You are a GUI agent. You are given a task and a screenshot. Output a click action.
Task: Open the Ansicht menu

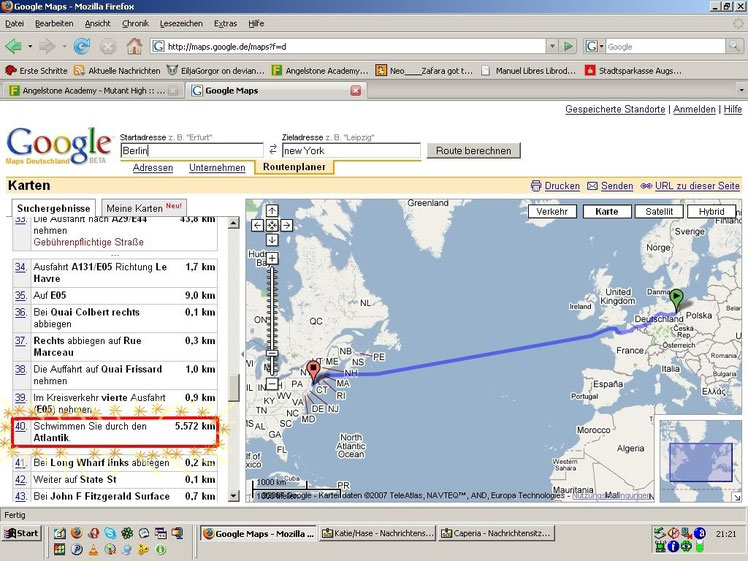point(97,23)
